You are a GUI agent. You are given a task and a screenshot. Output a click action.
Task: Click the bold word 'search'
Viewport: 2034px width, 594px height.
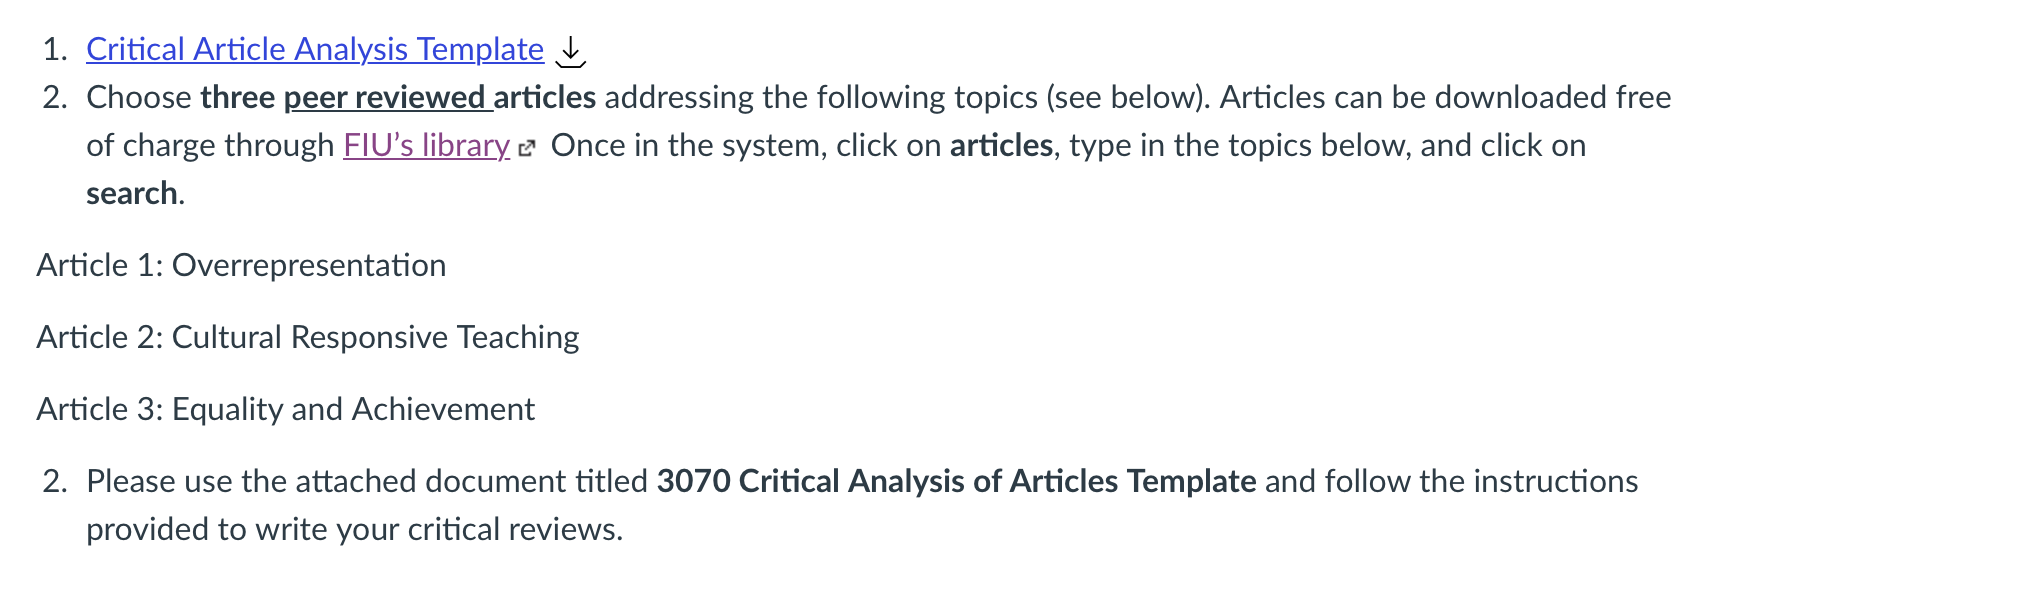[132, 193]
